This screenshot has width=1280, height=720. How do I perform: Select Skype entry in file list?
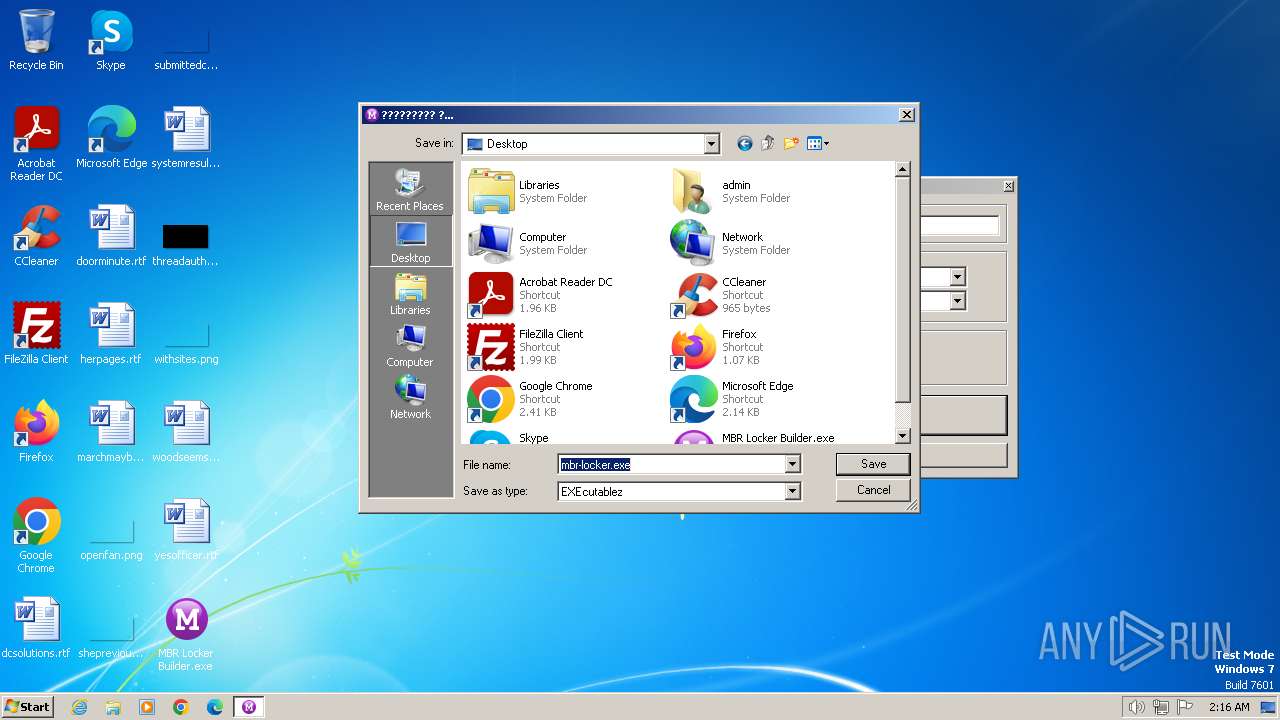[x=509, y=437]
